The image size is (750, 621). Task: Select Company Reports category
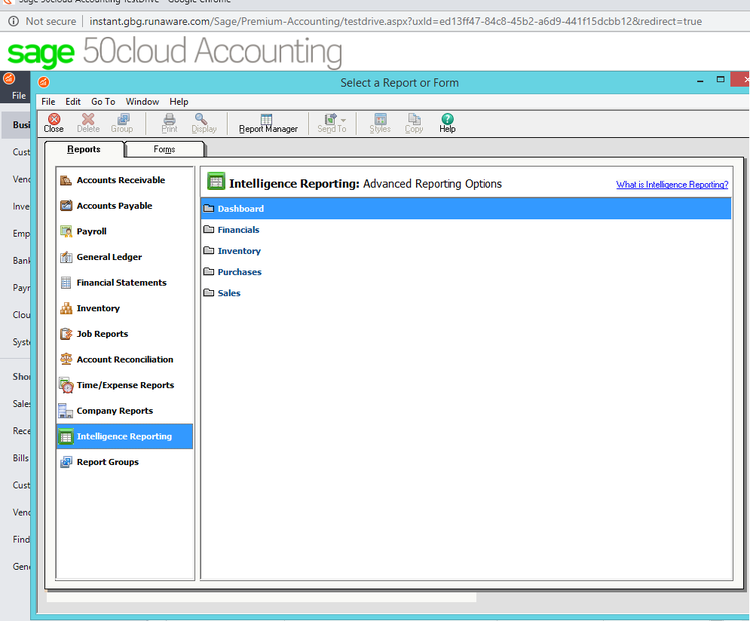click(125, 411)
